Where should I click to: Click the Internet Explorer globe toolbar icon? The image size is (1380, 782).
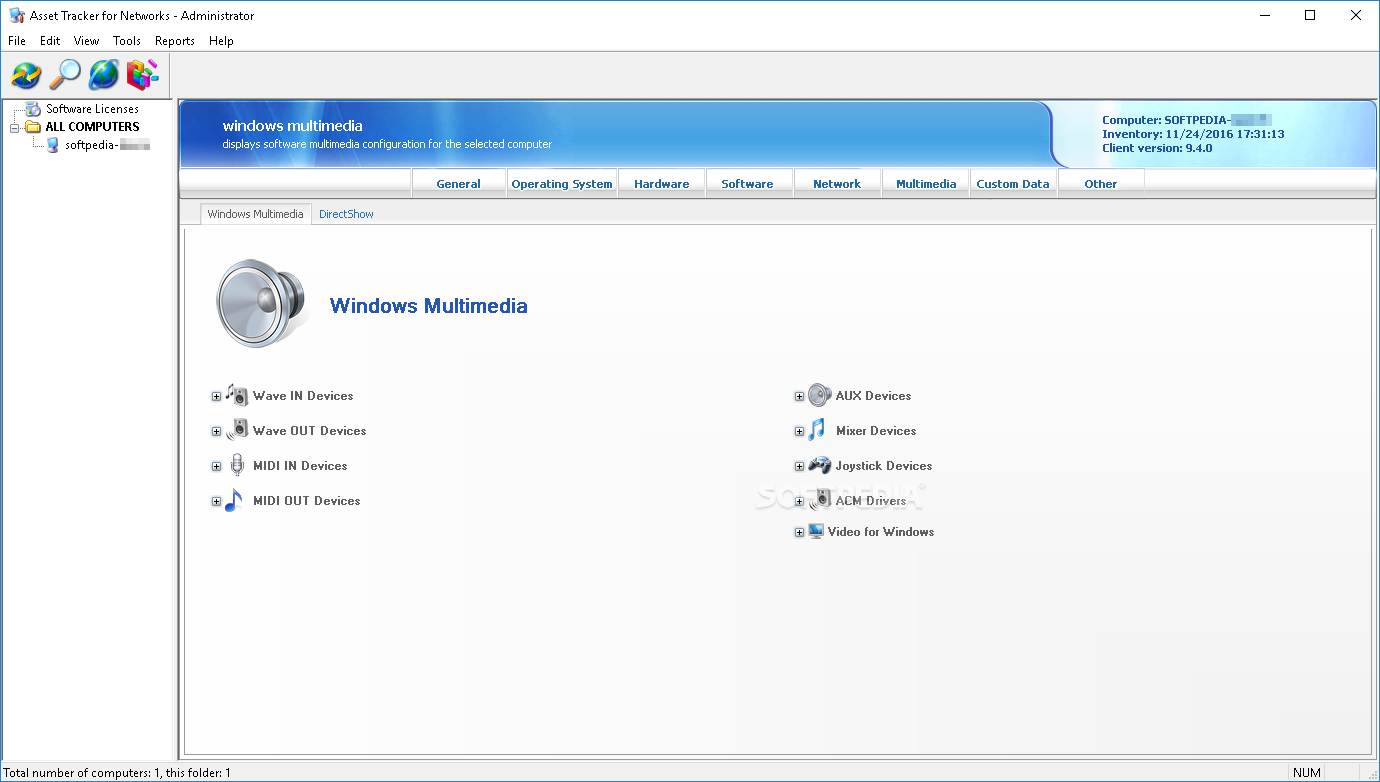click(x=104, y=75)
